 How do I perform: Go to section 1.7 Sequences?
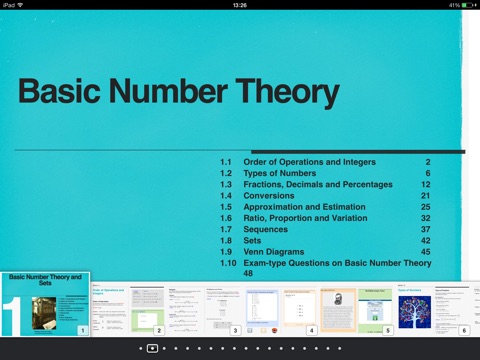click(x=325, y=229)
